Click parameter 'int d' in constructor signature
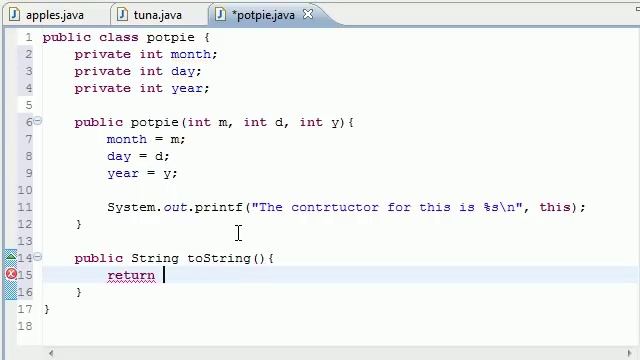The image size is (640, 360). pyautogui.click(x=263, y=122)
